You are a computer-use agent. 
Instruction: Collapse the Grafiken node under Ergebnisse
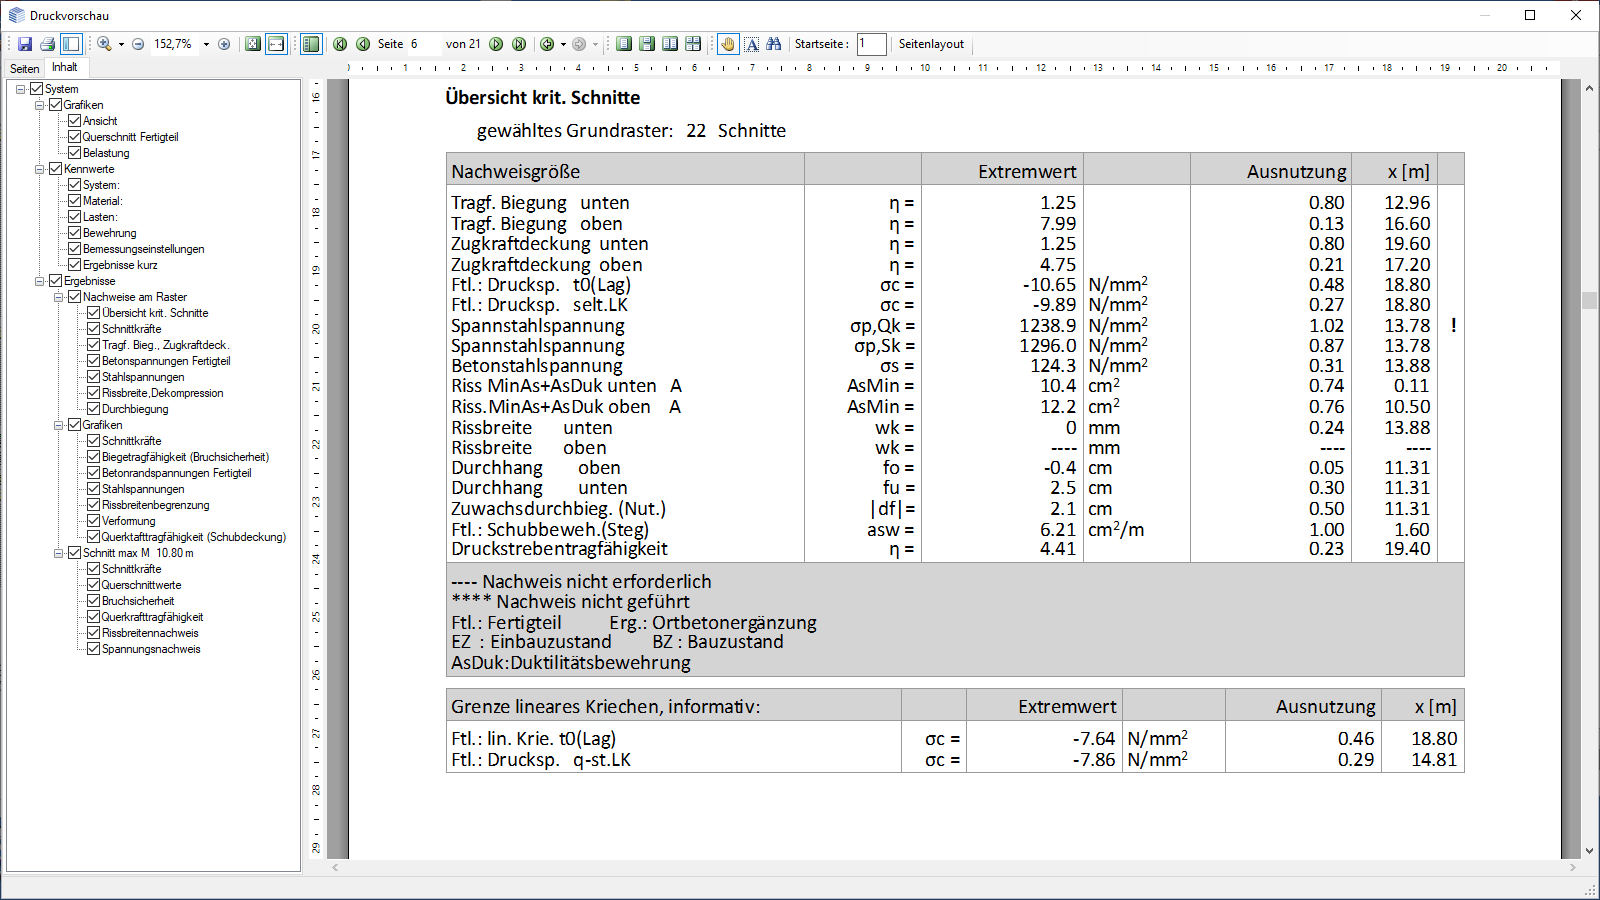59,425
